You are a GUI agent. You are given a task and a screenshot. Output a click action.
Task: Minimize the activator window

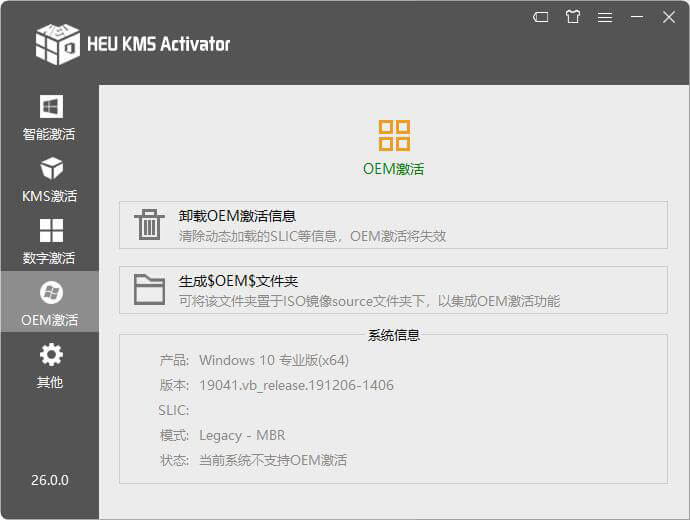pos(637,17)
